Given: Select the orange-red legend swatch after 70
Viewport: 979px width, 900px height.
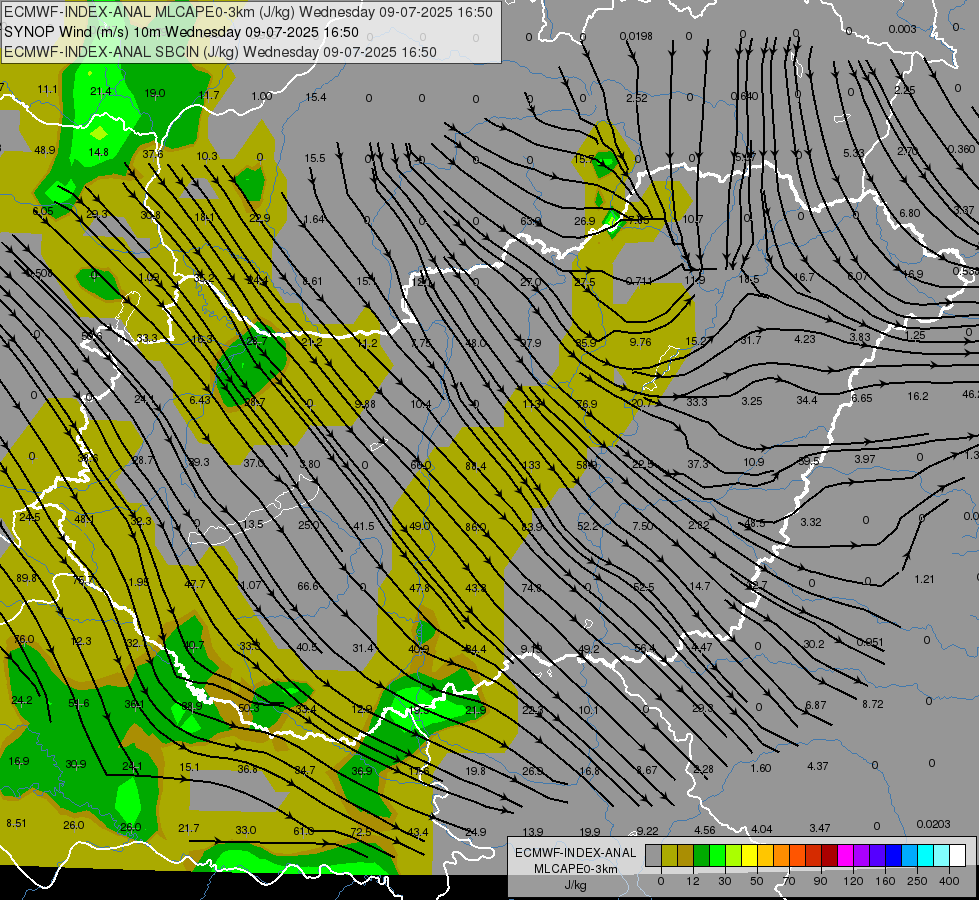Looking at the screenshot, I should point(797,856).
